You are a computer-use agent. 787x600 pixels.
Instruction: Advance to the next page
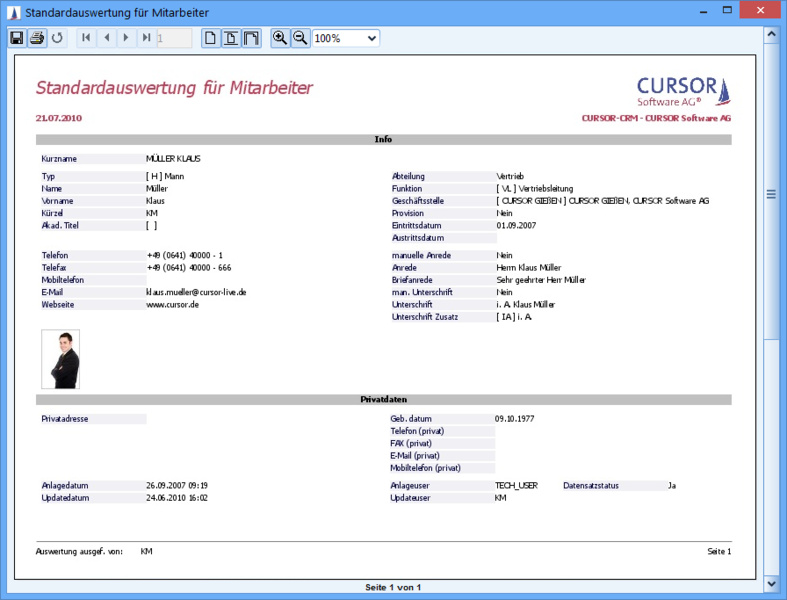click(125, 38)
